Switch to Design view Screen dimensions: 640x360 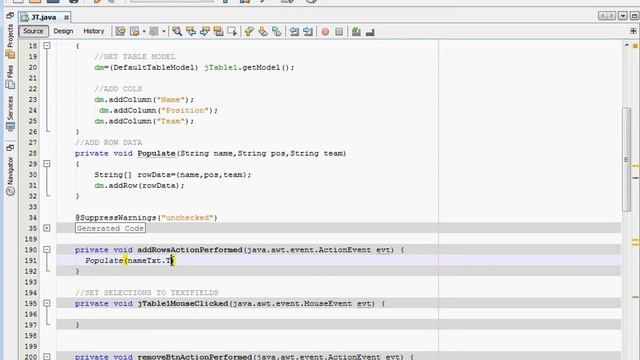(x=63, y=31)
